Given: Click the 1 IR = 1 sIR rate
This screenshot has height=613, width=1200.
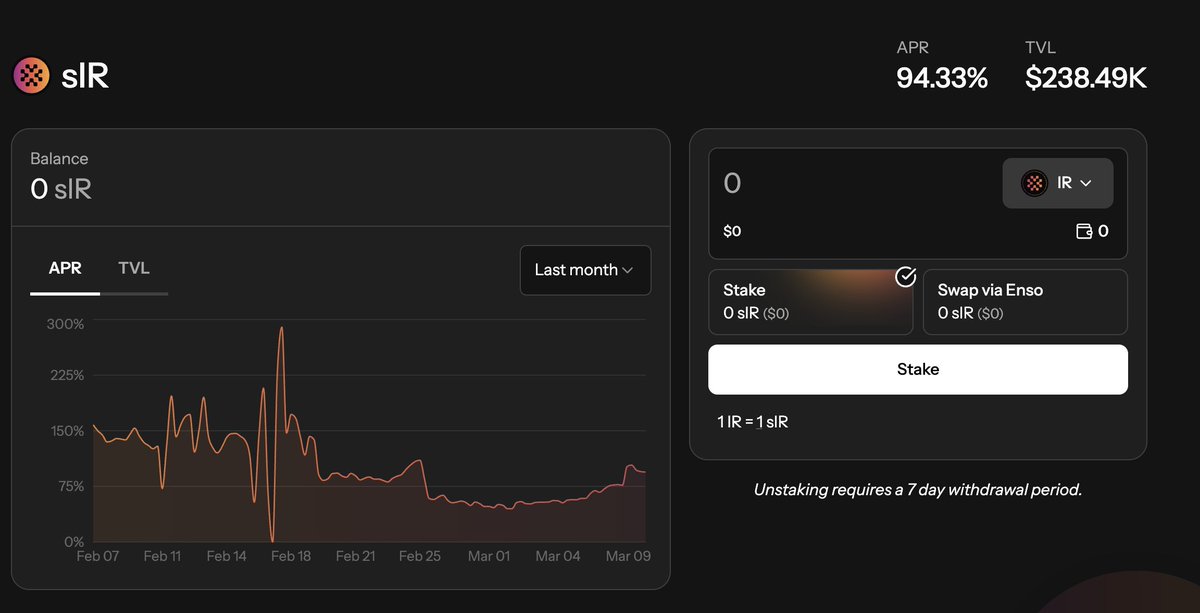Looking at the screenshot, I should (753, 421).
